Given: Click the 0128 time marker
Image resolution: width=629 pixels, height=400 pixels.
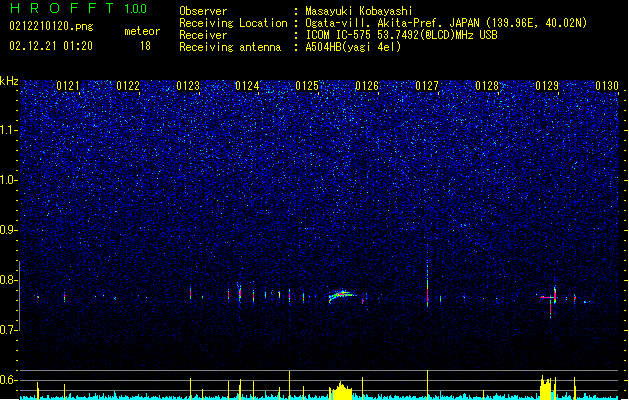Looking at the screenshot, I should click(x=487, y=86).
